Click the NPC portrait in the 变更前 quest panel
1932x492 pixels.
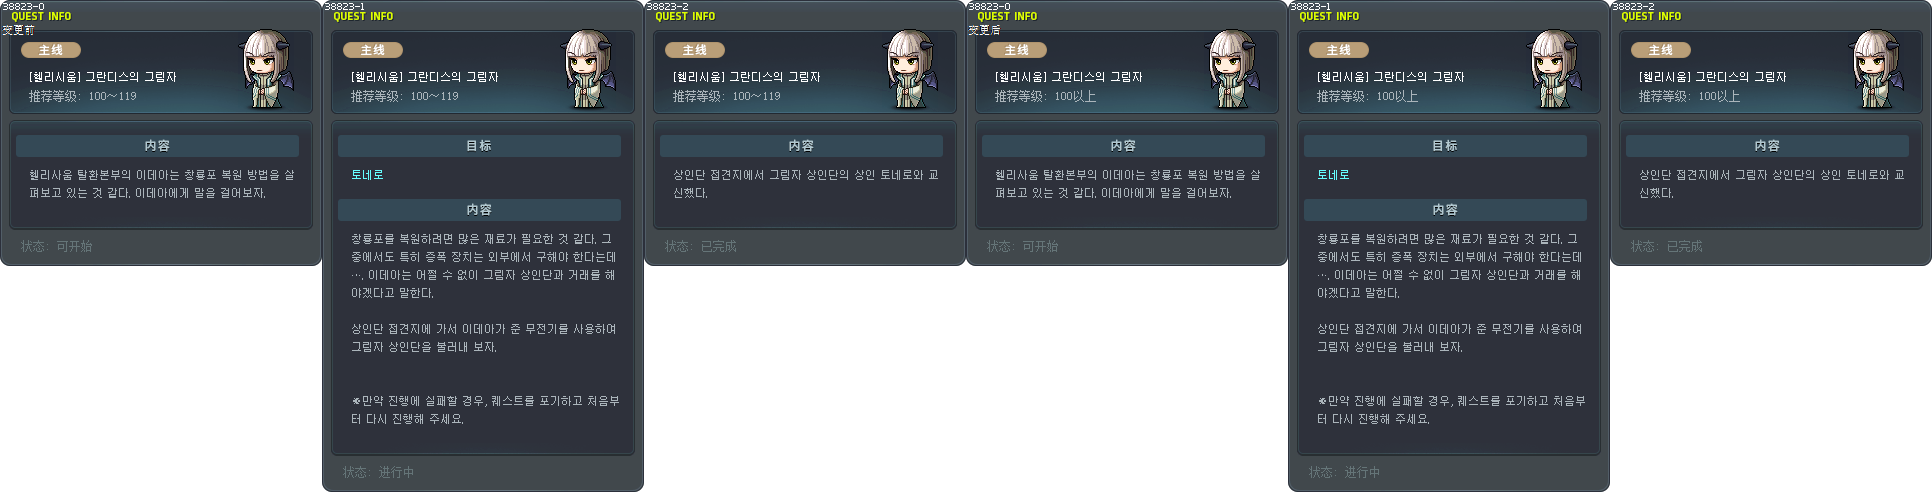click(x=268, y=70)
